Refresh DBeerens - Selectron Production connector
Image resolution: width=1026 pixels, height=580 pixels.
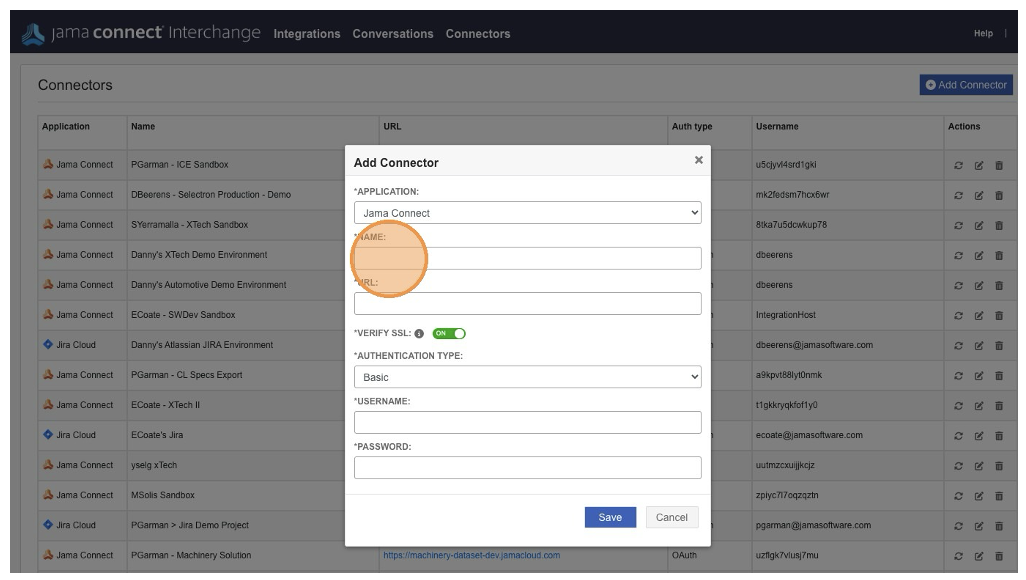(x=958, y=195)
